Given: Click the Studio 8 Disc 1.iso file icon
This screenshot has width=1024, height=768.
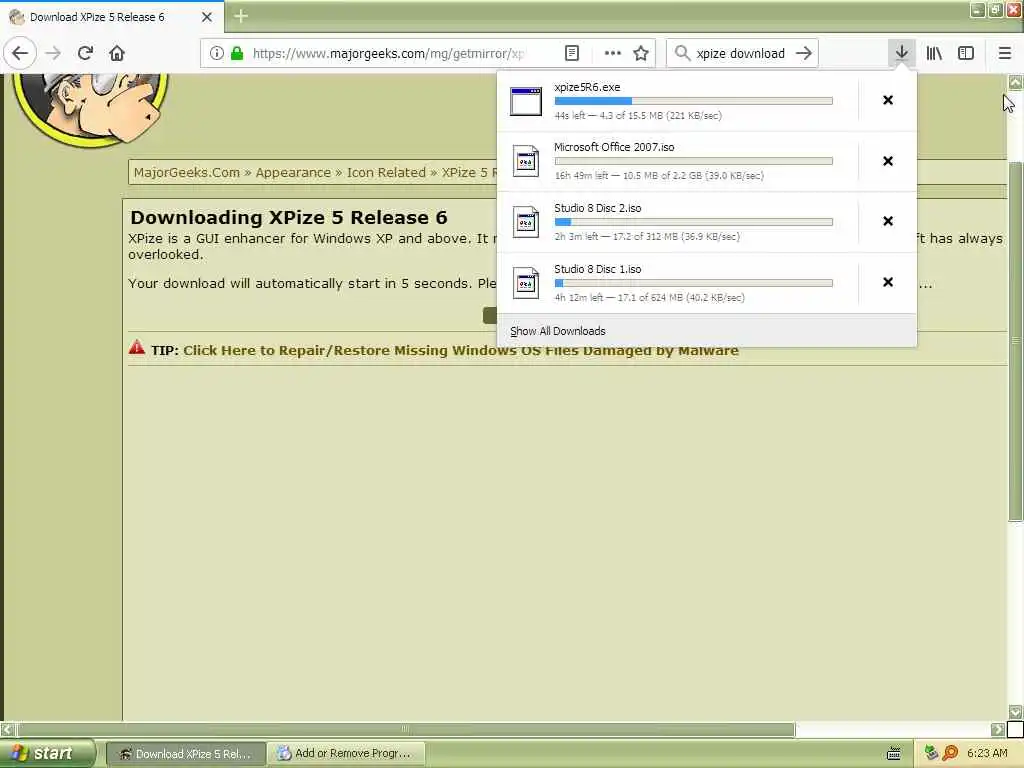Looking at the screenshot, I should coord(526,283).
